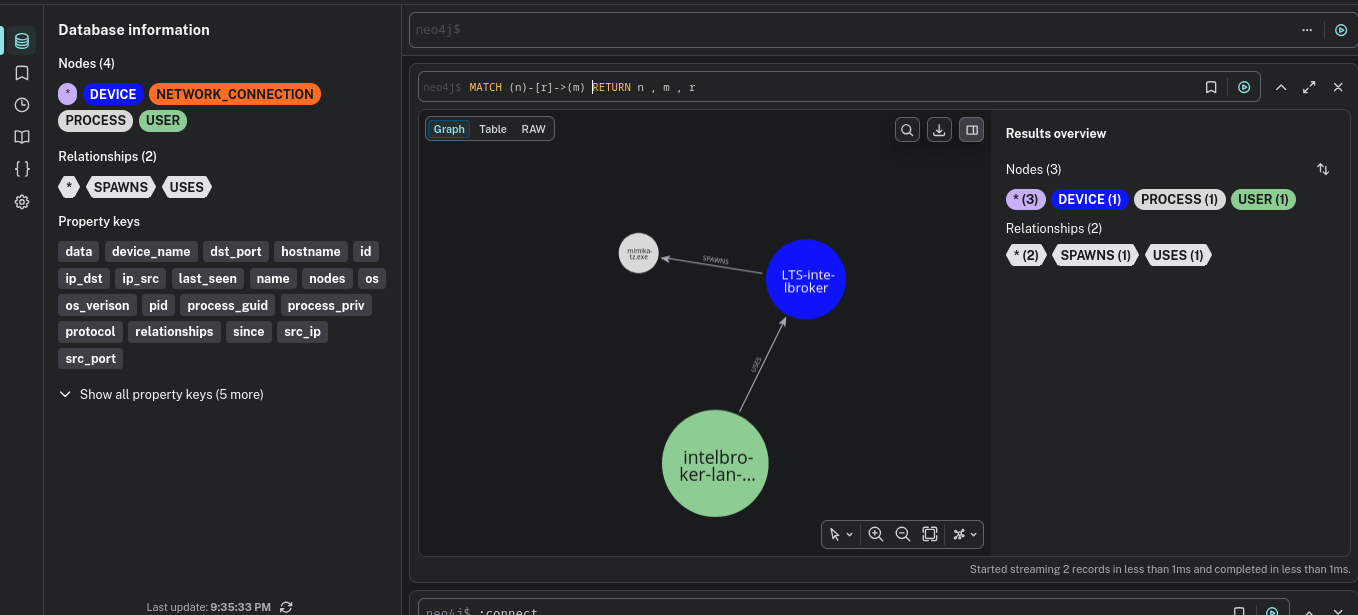Screen dimensions: 1358x615
Task: Switch to the Graph view tab
Action: pos(449,129)
